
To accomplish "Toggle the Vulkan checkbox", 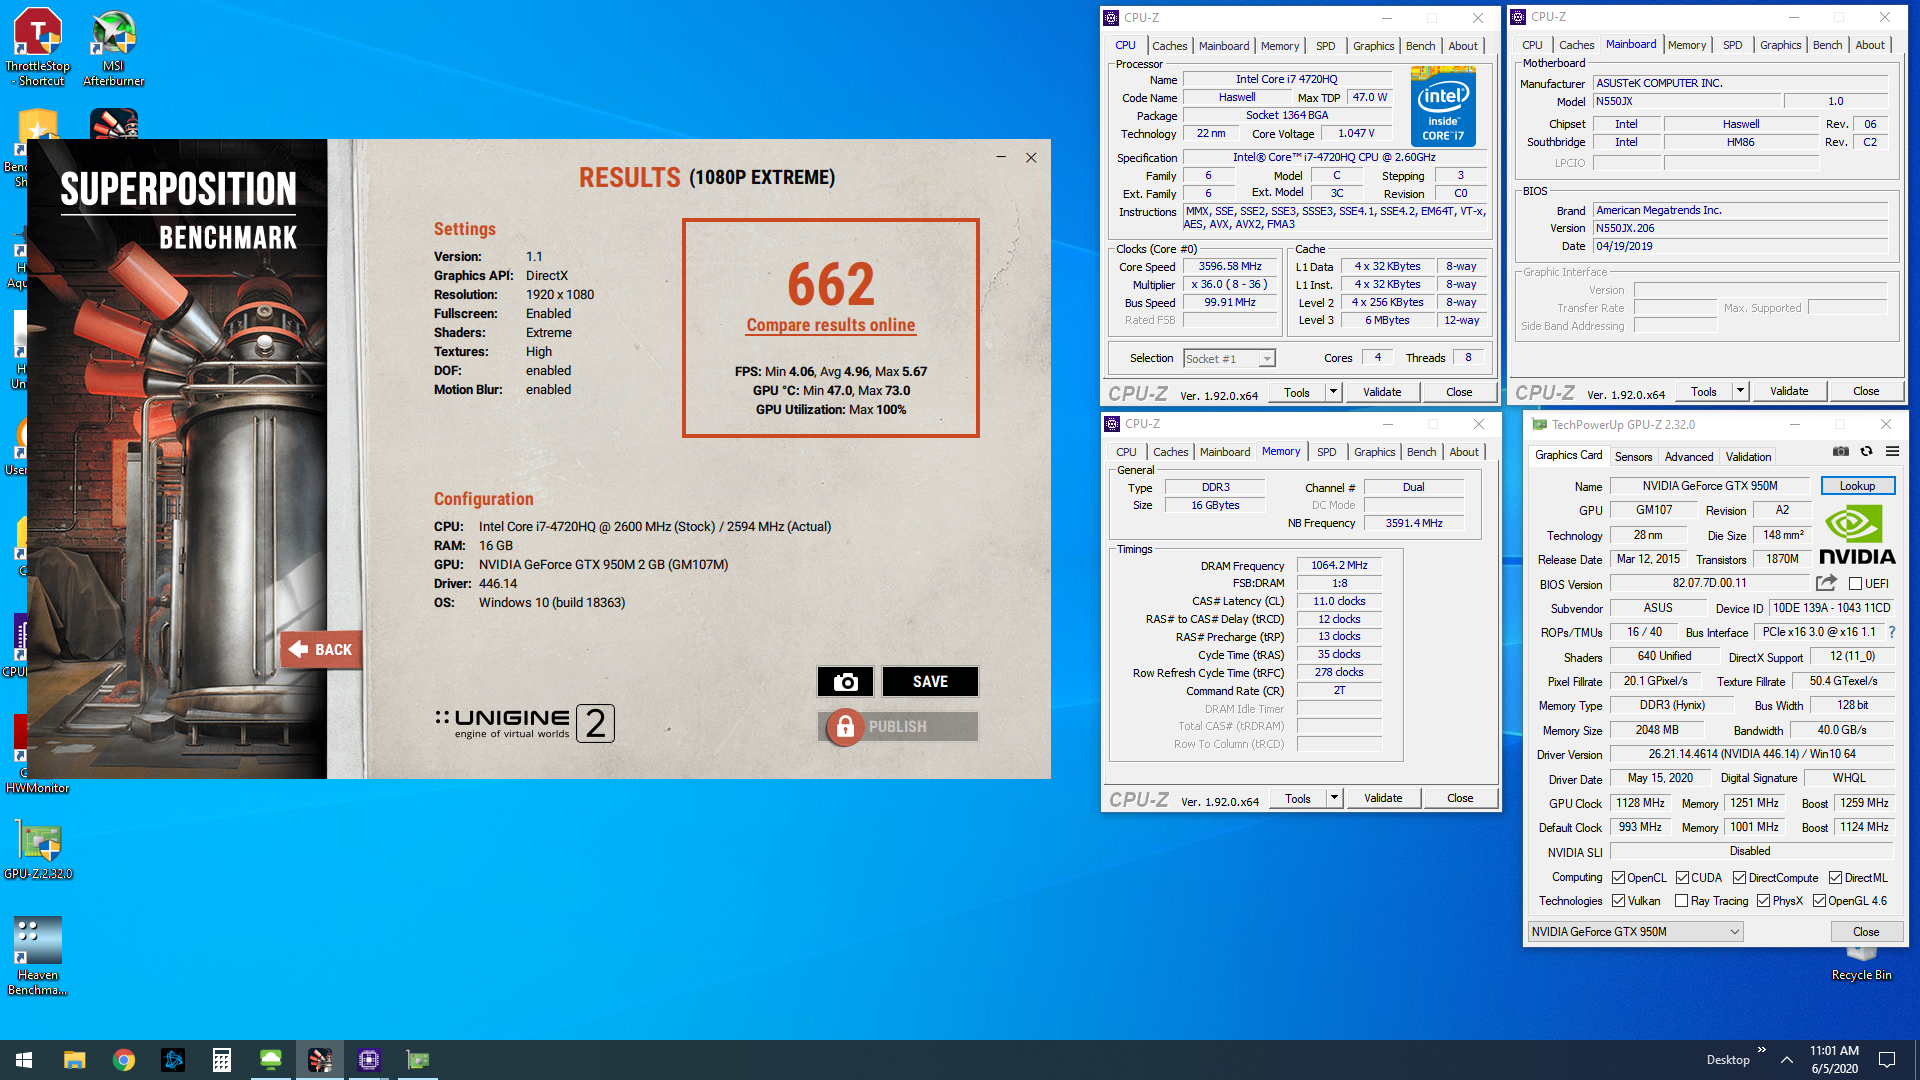I will pyautogui.click(x=1618, y=901).
